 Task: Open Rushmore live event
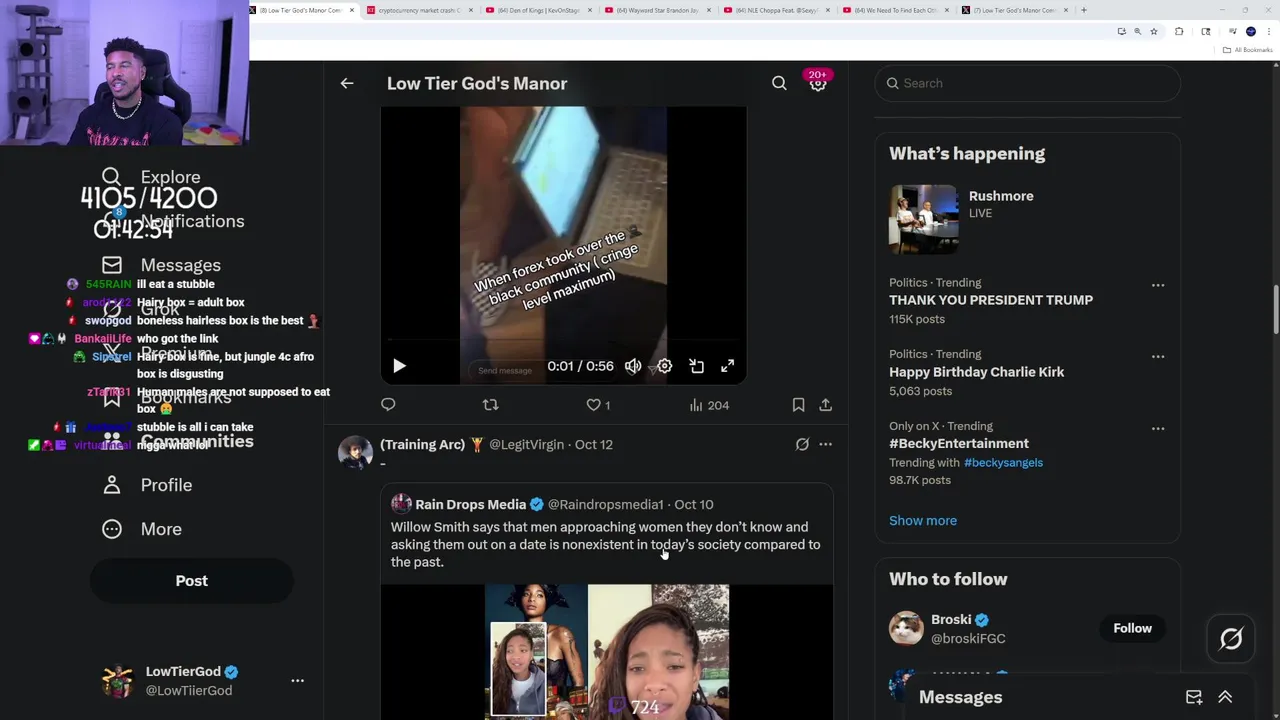point(1028,220)
